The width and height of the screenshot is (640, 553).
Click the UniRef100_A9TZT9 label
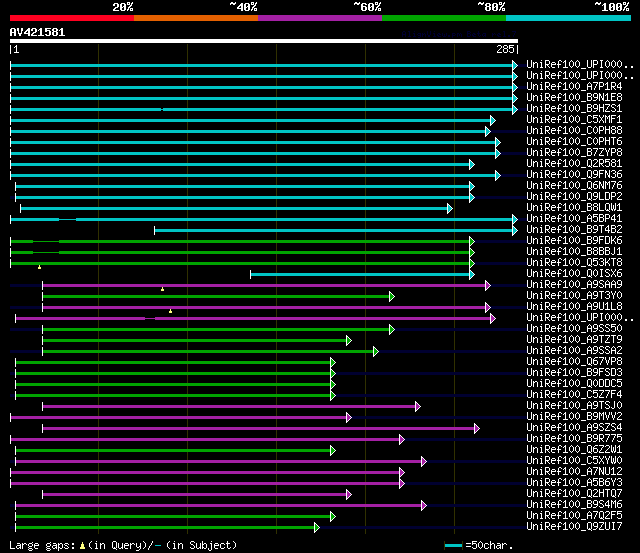click(x=574, y=340)
